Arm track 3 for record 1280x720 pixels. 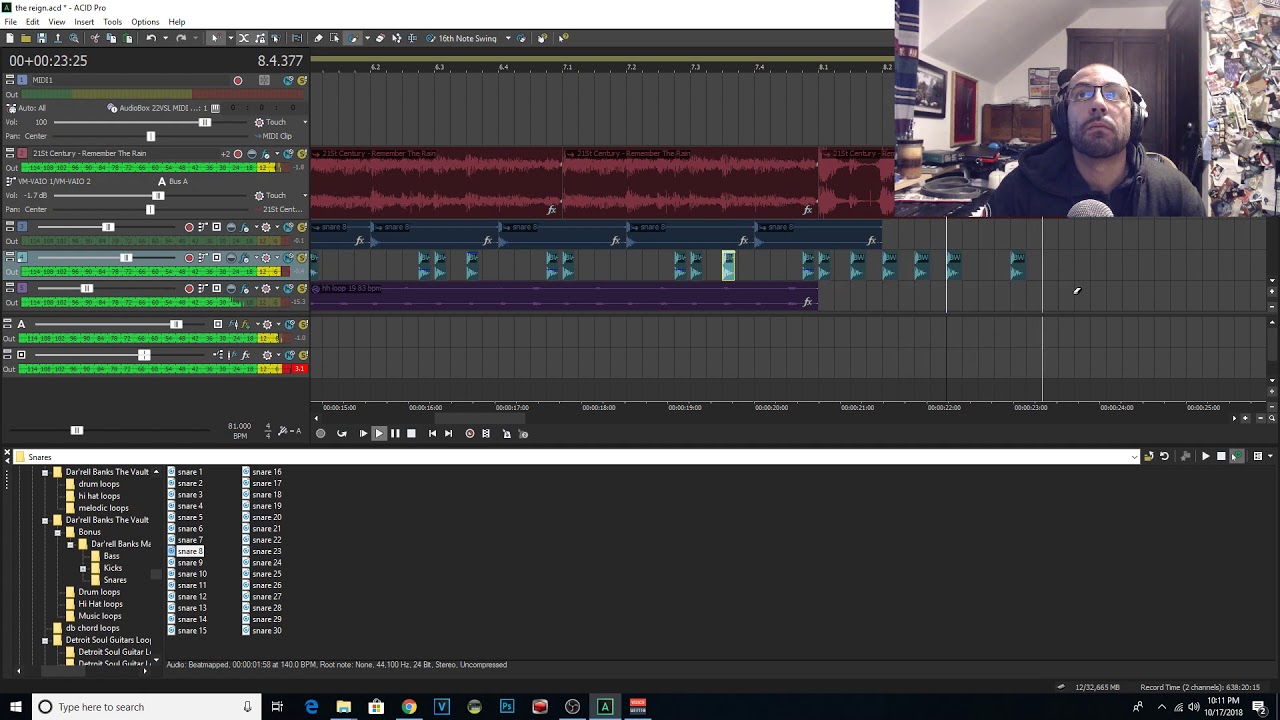pyautogui.click(x=189, y=227)
